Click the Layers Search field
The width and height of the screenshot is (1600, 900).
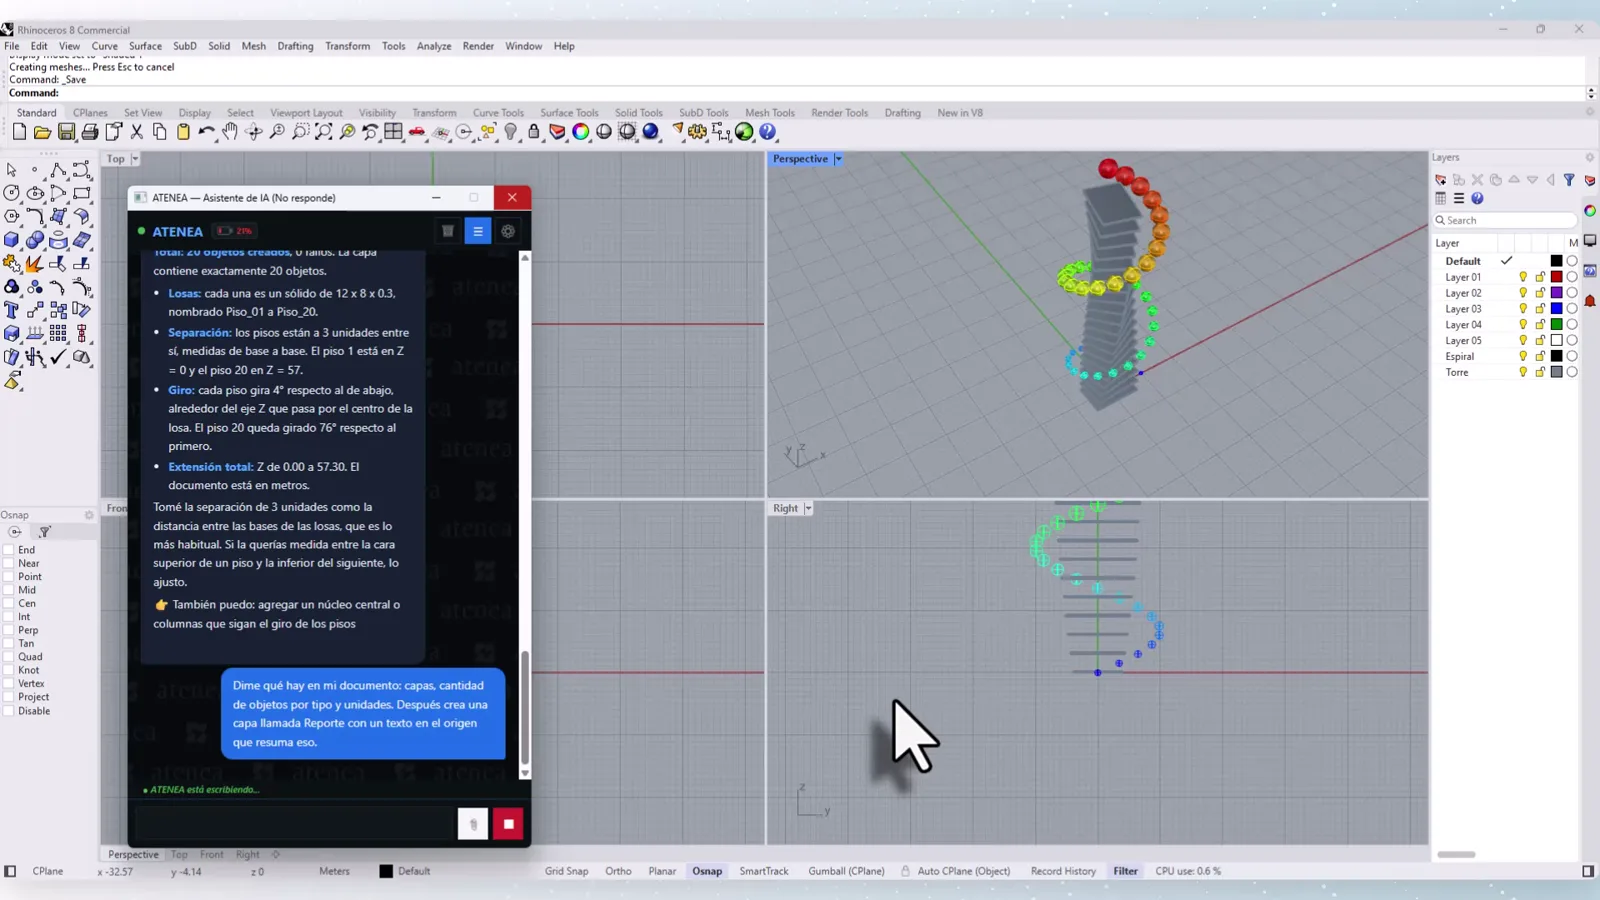coord(1506,220)
